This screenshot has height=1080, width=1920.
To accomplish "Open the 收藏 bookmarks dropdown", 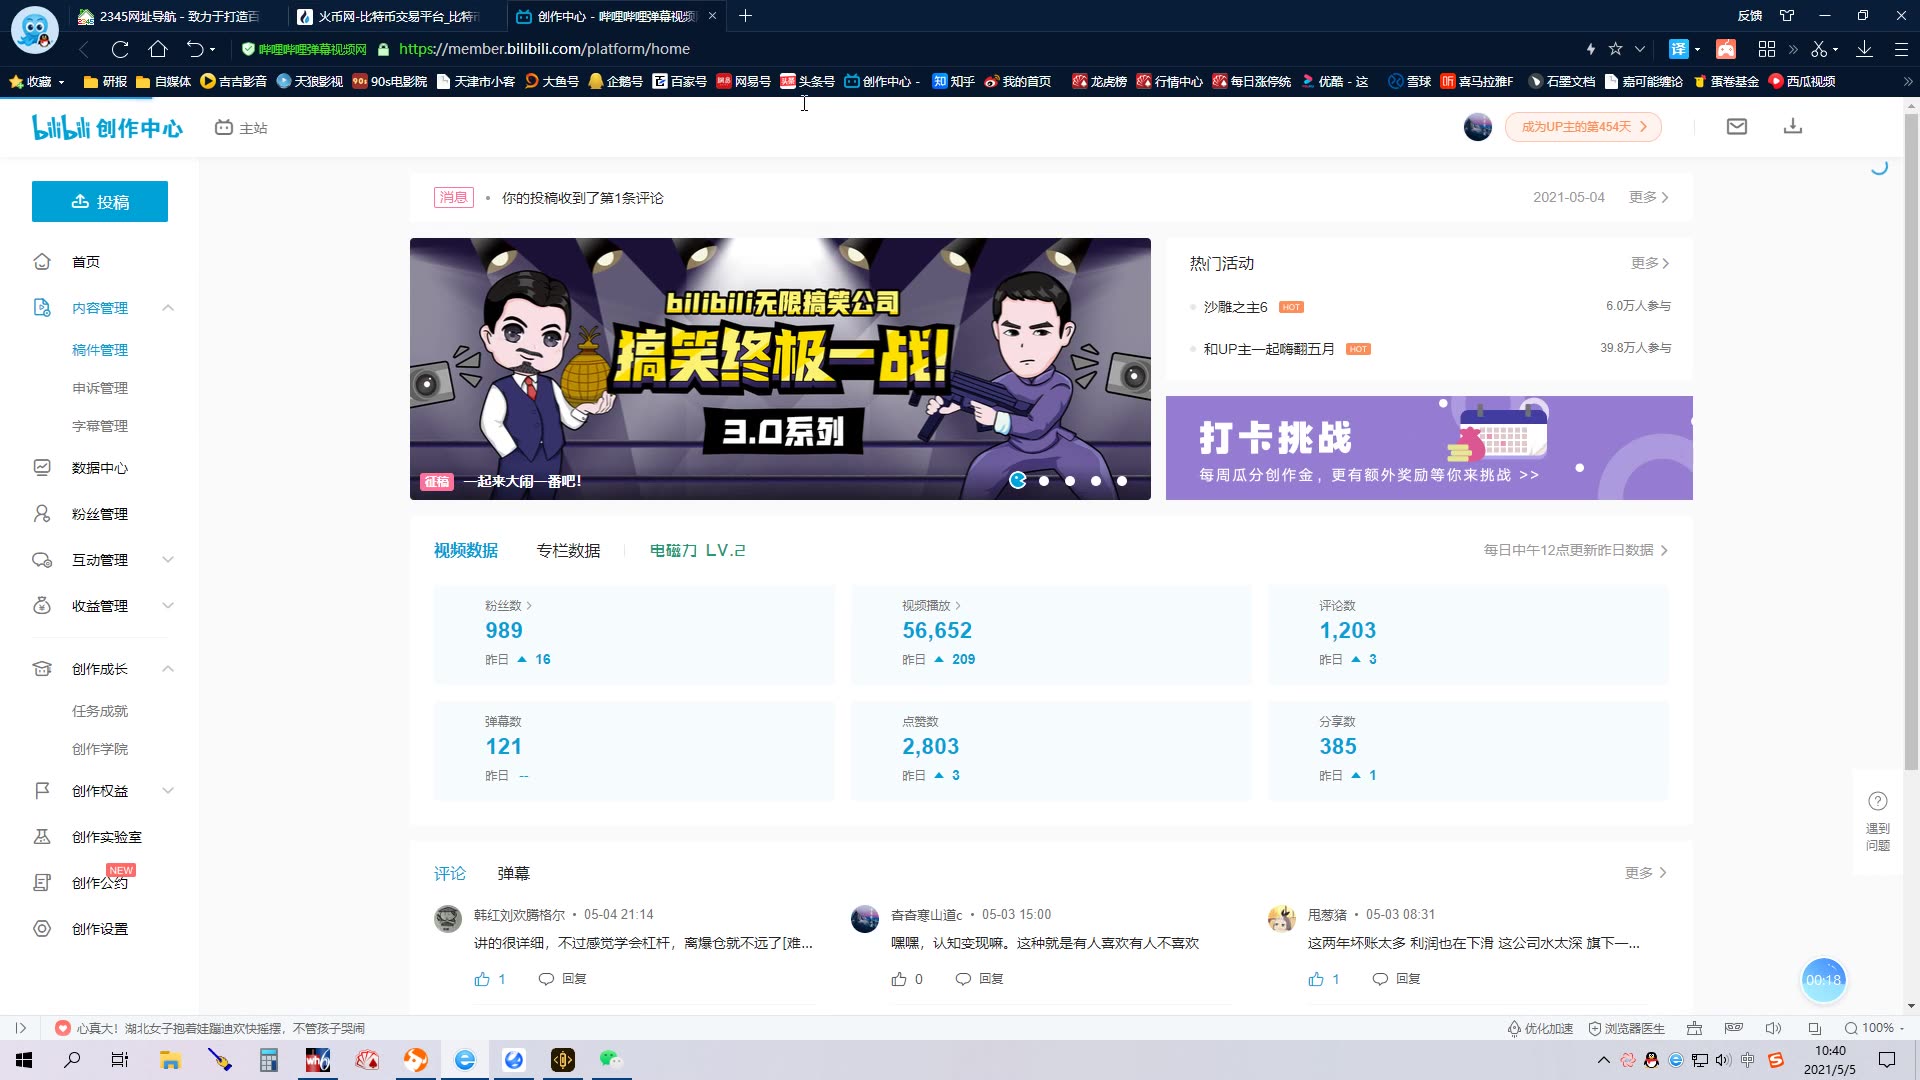I will point(37,82).
